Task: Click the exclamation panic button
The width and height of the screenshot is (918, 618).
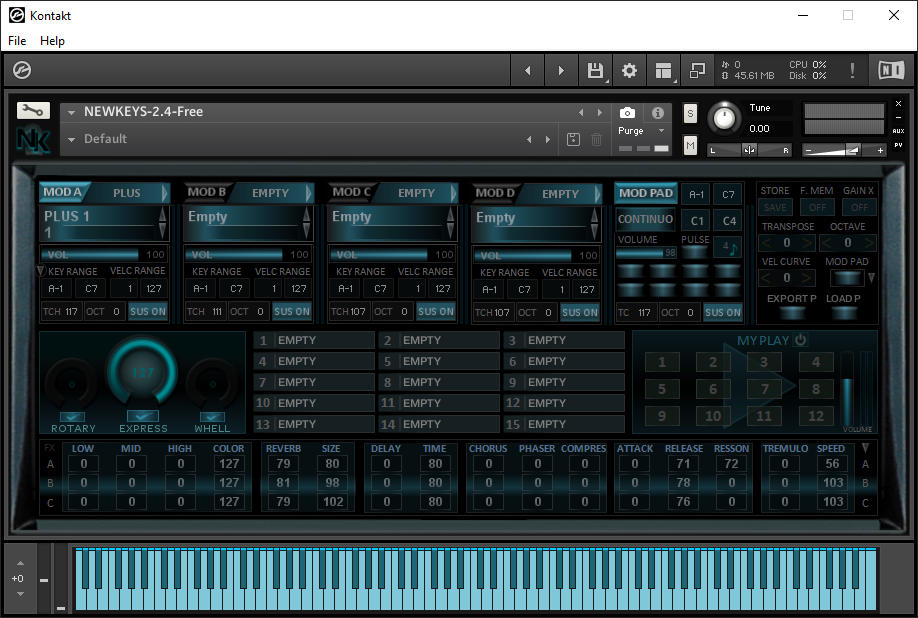Action: [852, 71]
